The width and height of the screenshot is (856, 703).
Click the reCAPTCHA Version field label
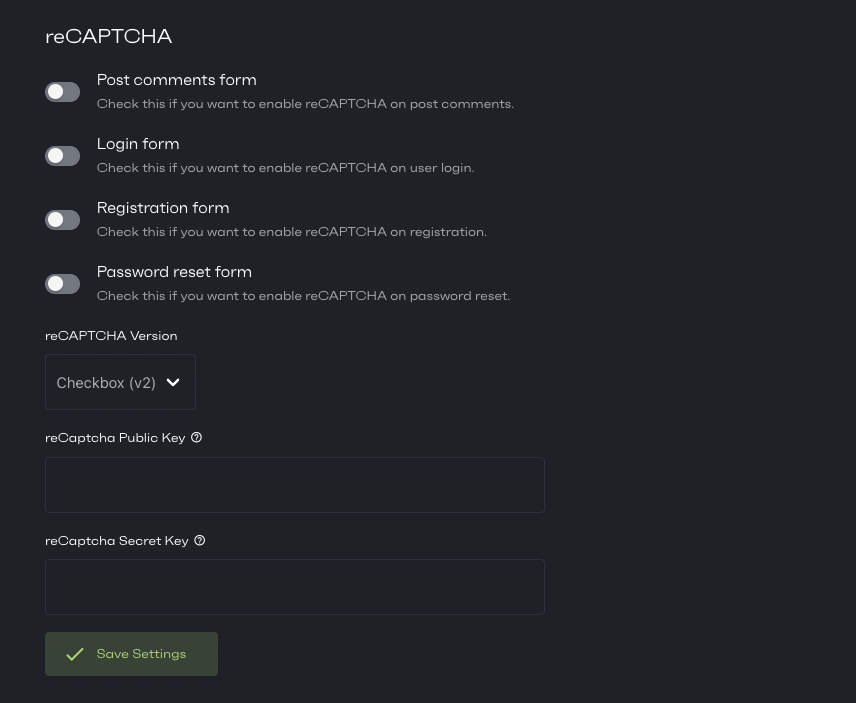(x=111, y=335)
